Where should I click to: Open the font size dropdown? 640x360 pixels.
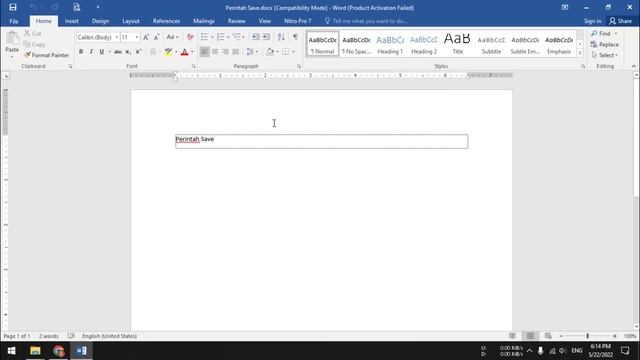137,37
